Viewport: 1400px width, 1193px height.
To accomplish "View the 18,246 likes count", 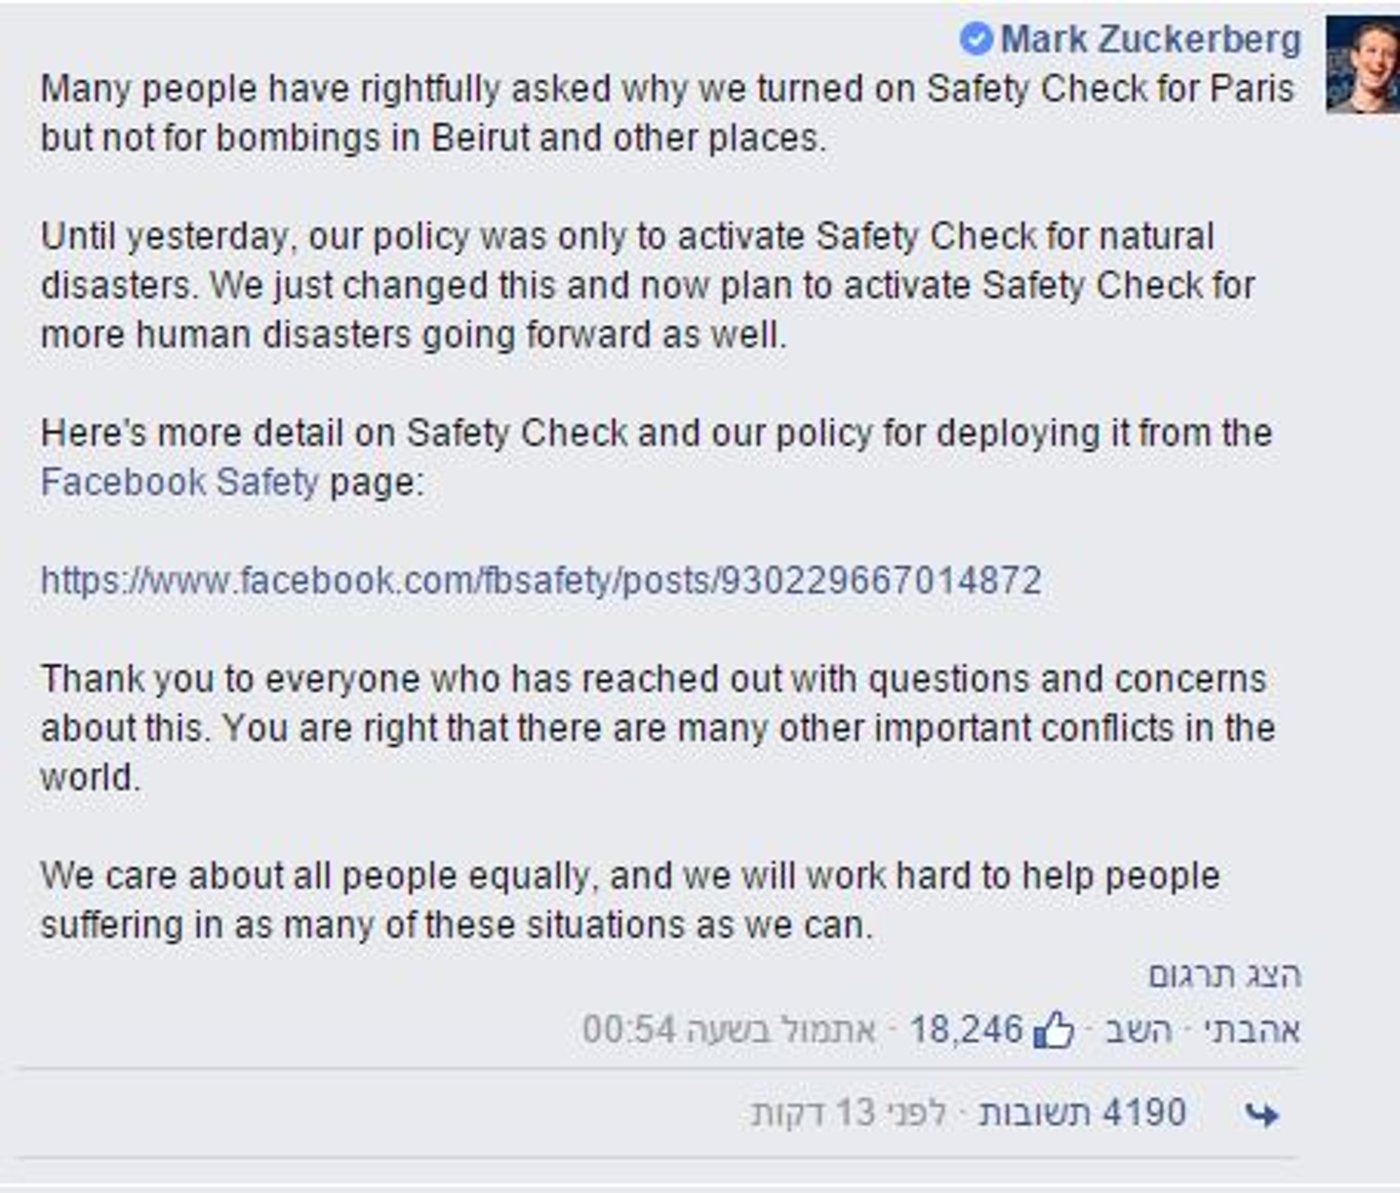I will [966, 1029].
